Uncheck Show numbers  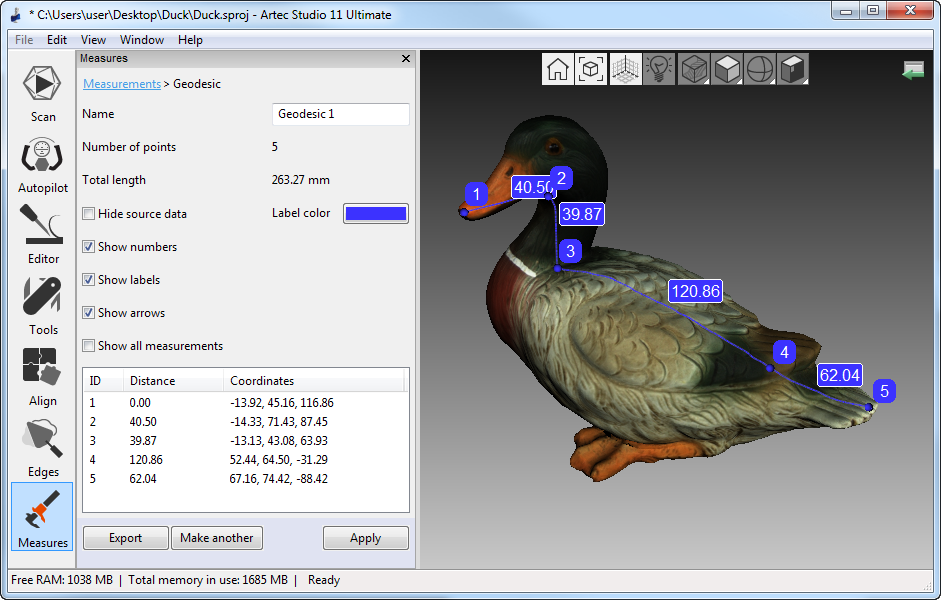(x=88, y=247)
